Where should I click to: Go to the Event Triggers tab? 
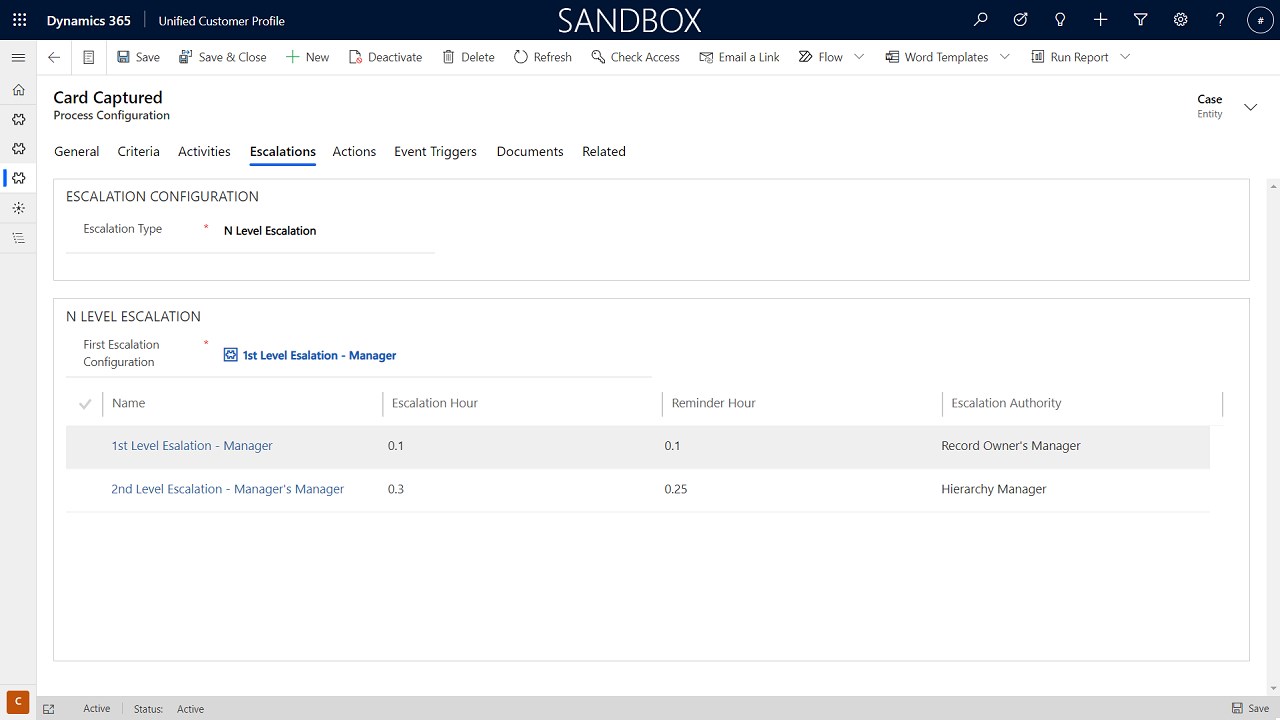(x=435, y=152)
